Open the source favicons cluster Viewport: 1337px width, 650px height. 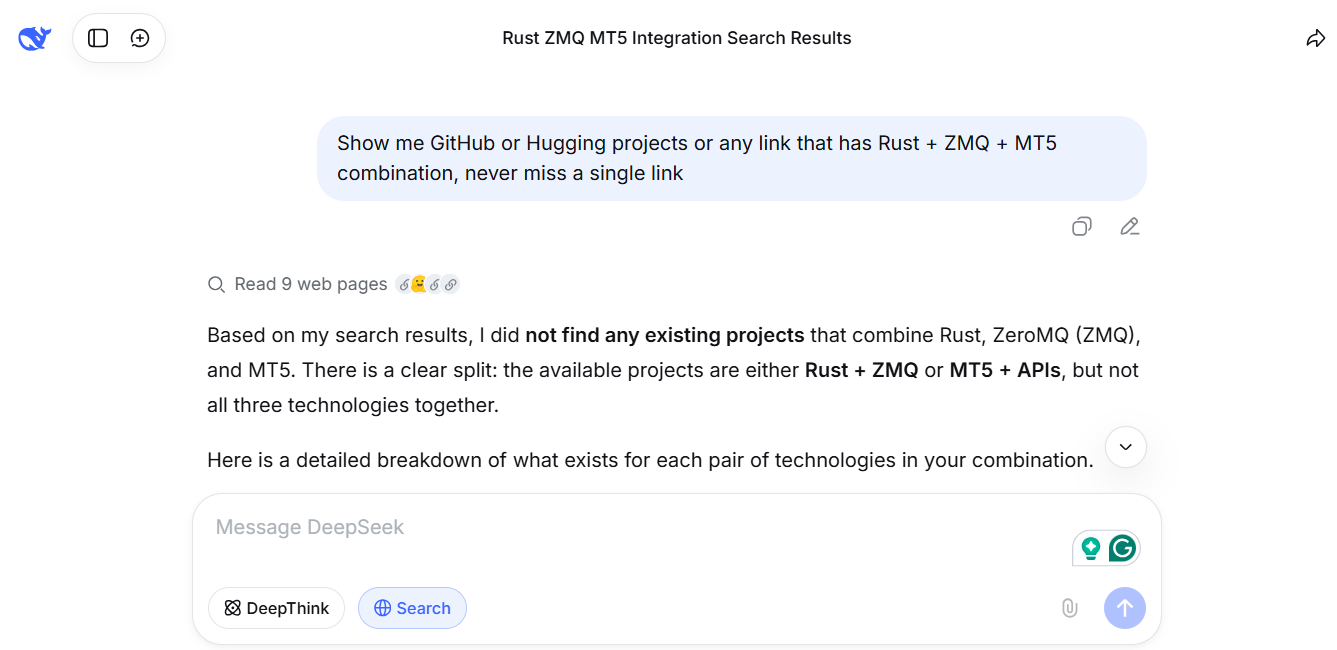click(x=427, y=284)
